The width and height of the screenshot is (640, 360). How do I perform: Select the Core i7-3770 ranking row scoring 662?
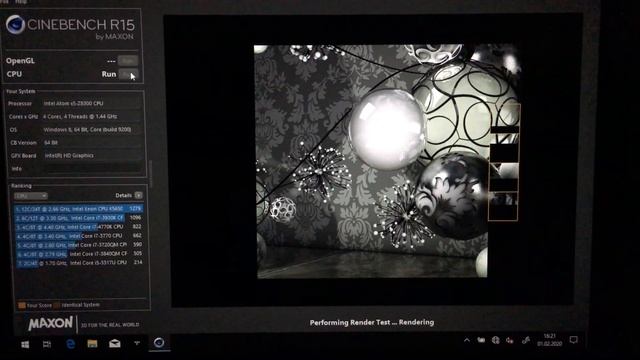coord(78,236)
